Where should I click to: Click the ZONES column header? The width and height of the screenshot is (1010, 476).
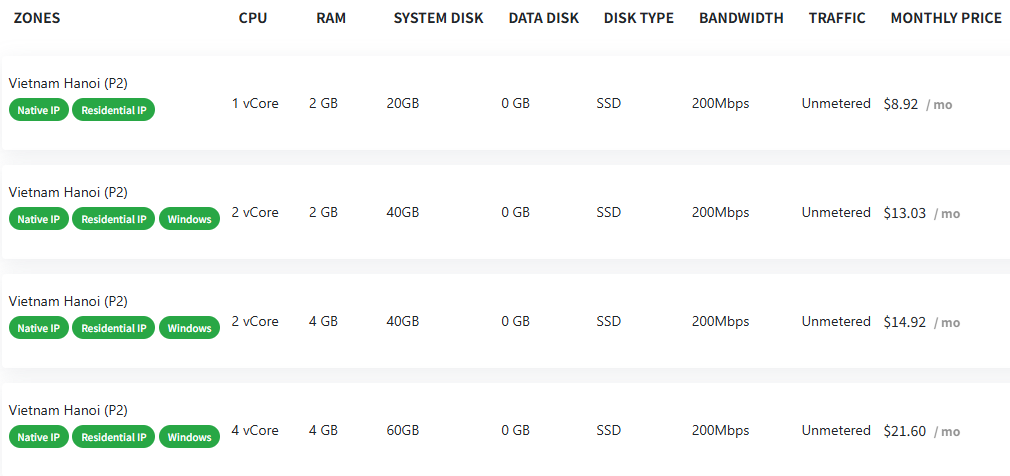(x=37, y=18)
